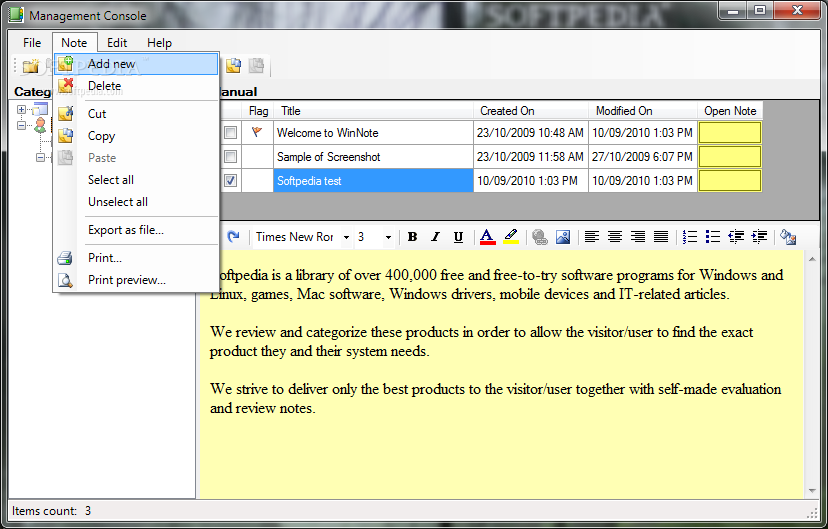Click the yellow highlight marker icon
The image size is (828, 529).
coord(511,237)
